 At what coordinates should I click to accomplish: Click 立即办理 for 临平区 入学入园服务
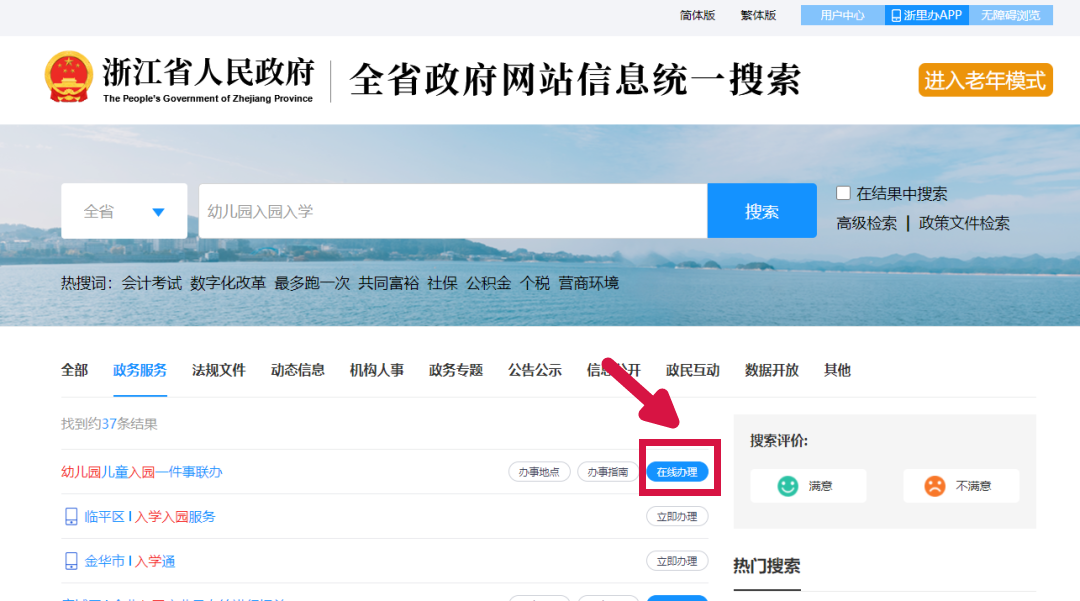point(677,516)
